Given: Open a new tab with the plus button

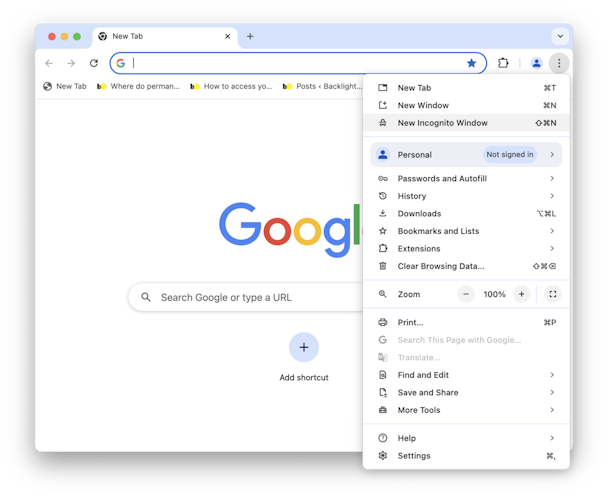Looking at the screenshot, I should 250,36.
